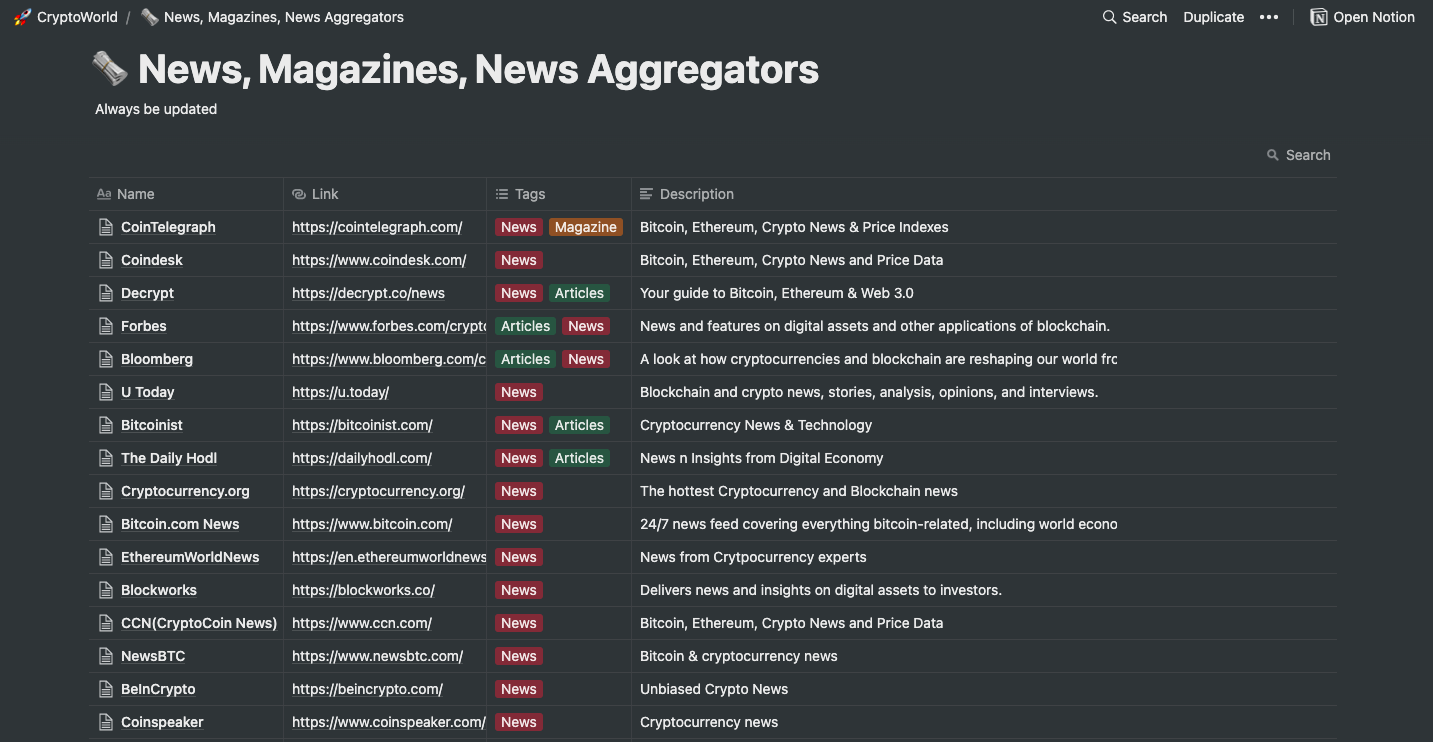Open the three-dots more options menu
The height and width of the screenshot is (742, 1433).
[1269, 17]
